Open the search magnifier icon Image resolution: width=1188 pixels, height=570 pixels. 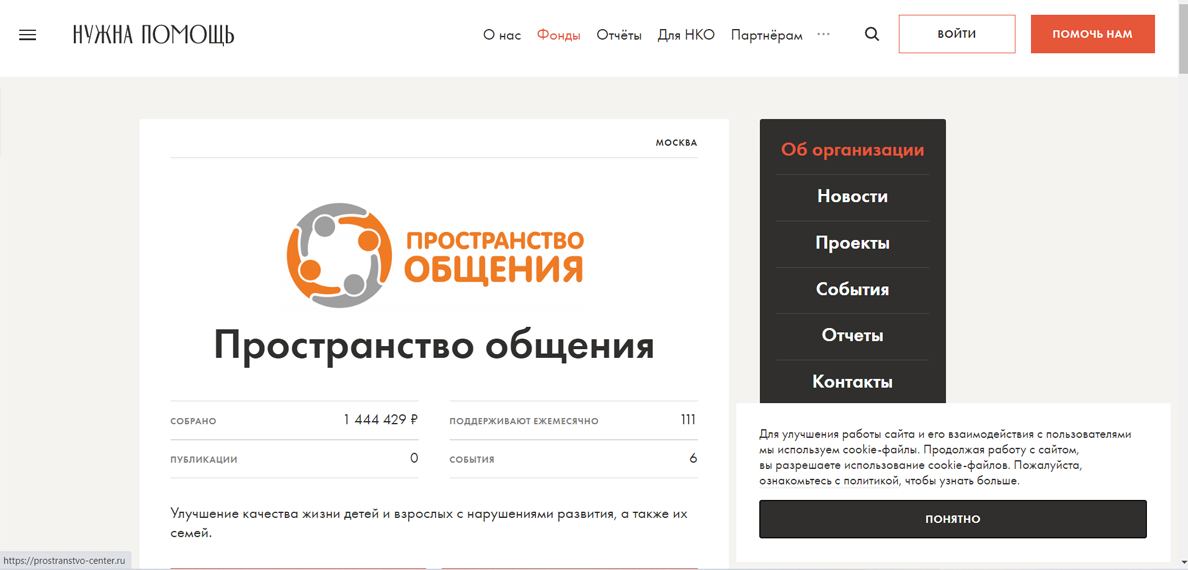[872, 34]
